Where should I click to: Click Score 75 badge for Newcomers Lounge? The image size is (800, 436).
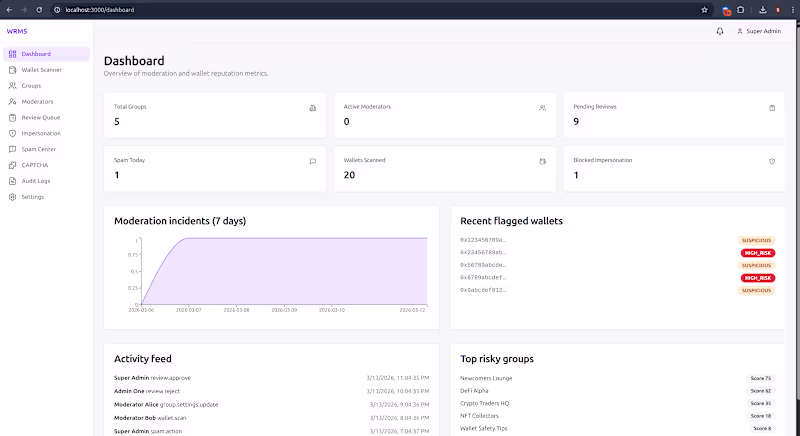pyautogui.click(x=761, y=378)
